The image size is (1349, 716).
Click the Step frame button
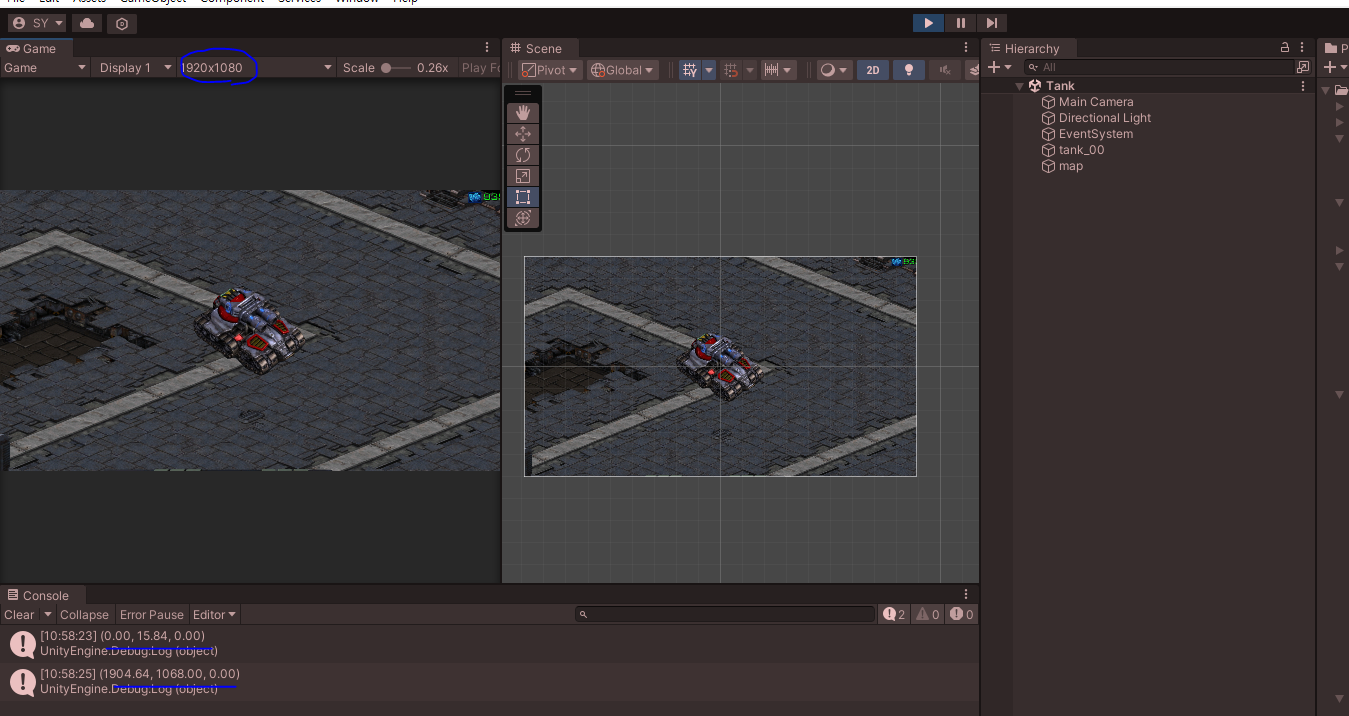[991, 22]
